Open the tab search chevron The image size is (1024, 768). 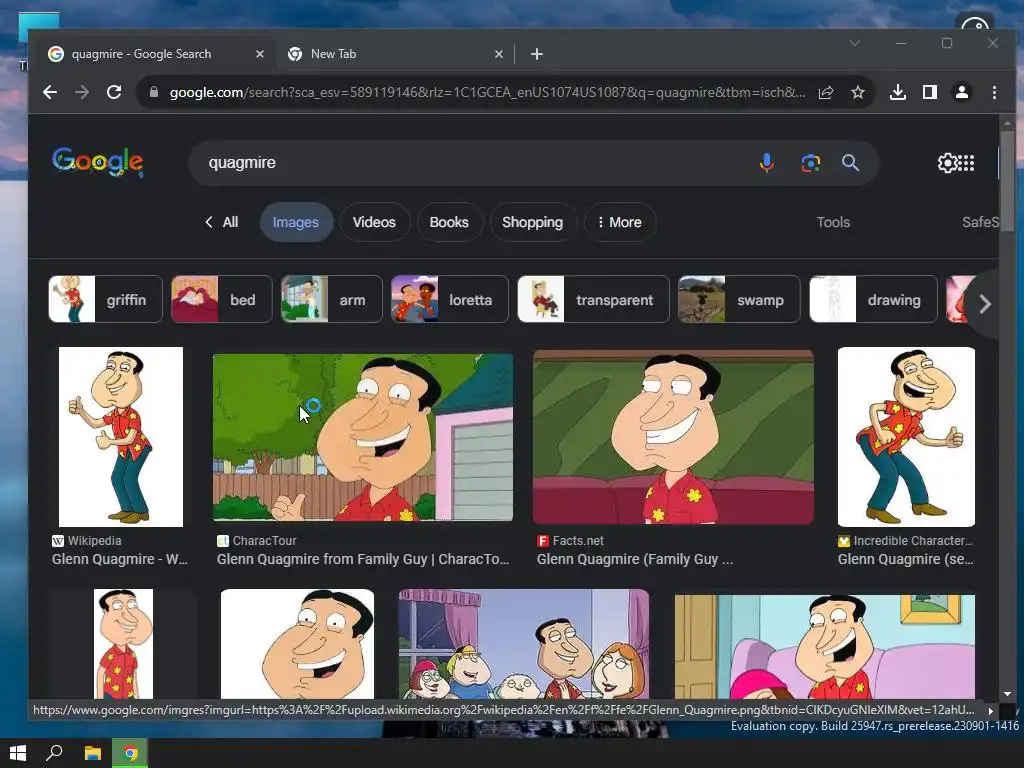(855, 43)
